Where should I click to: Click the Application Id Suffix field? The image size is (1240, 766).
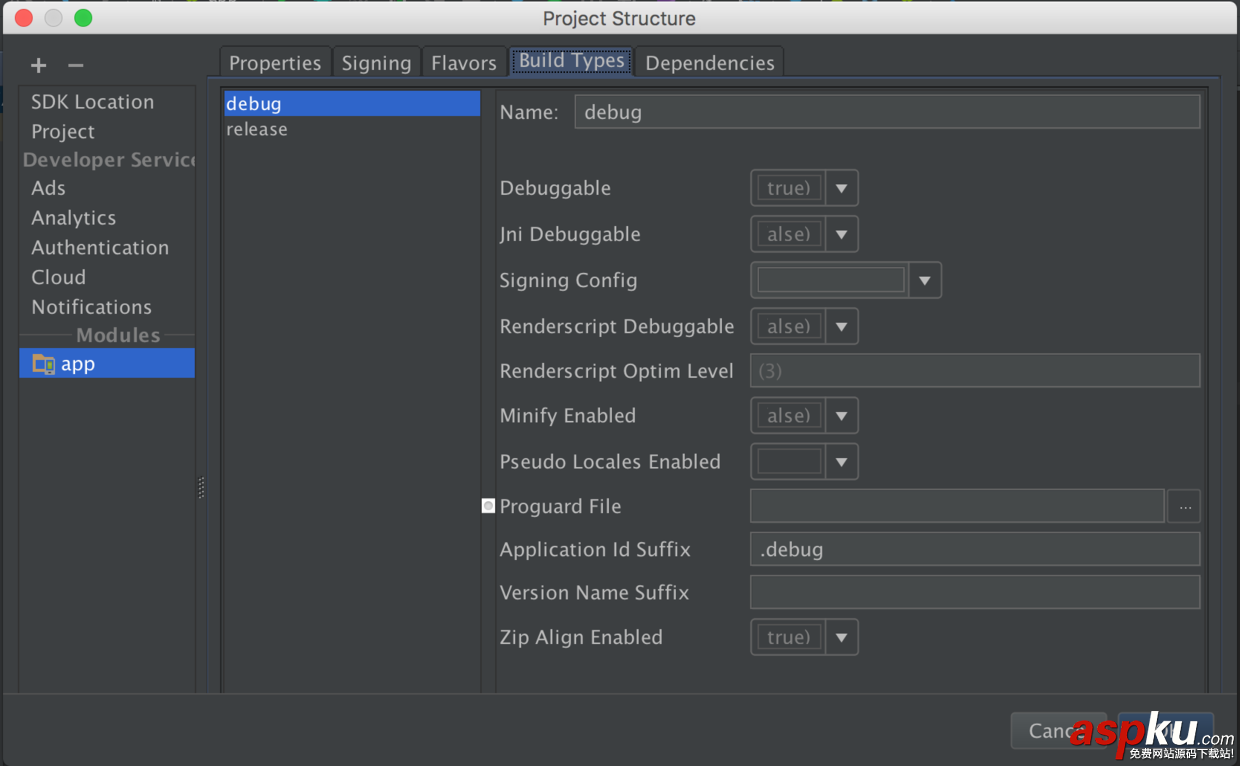tap(975, 548)
